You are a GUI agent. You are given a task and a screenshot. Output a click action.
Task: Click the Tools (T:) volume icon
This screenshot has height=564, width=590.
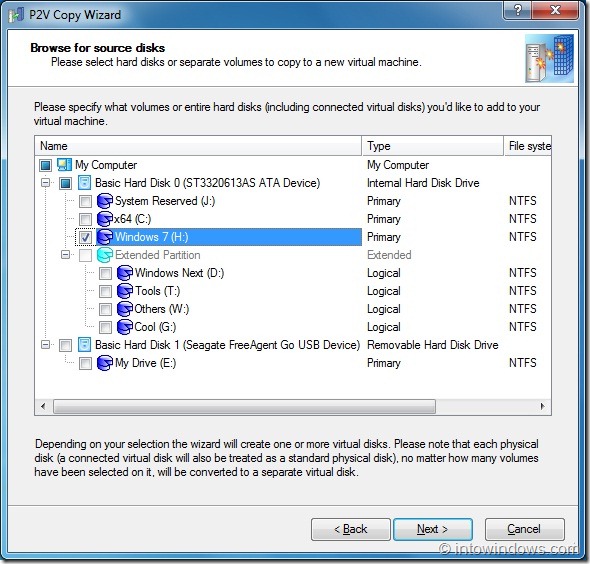click(125, 291)
